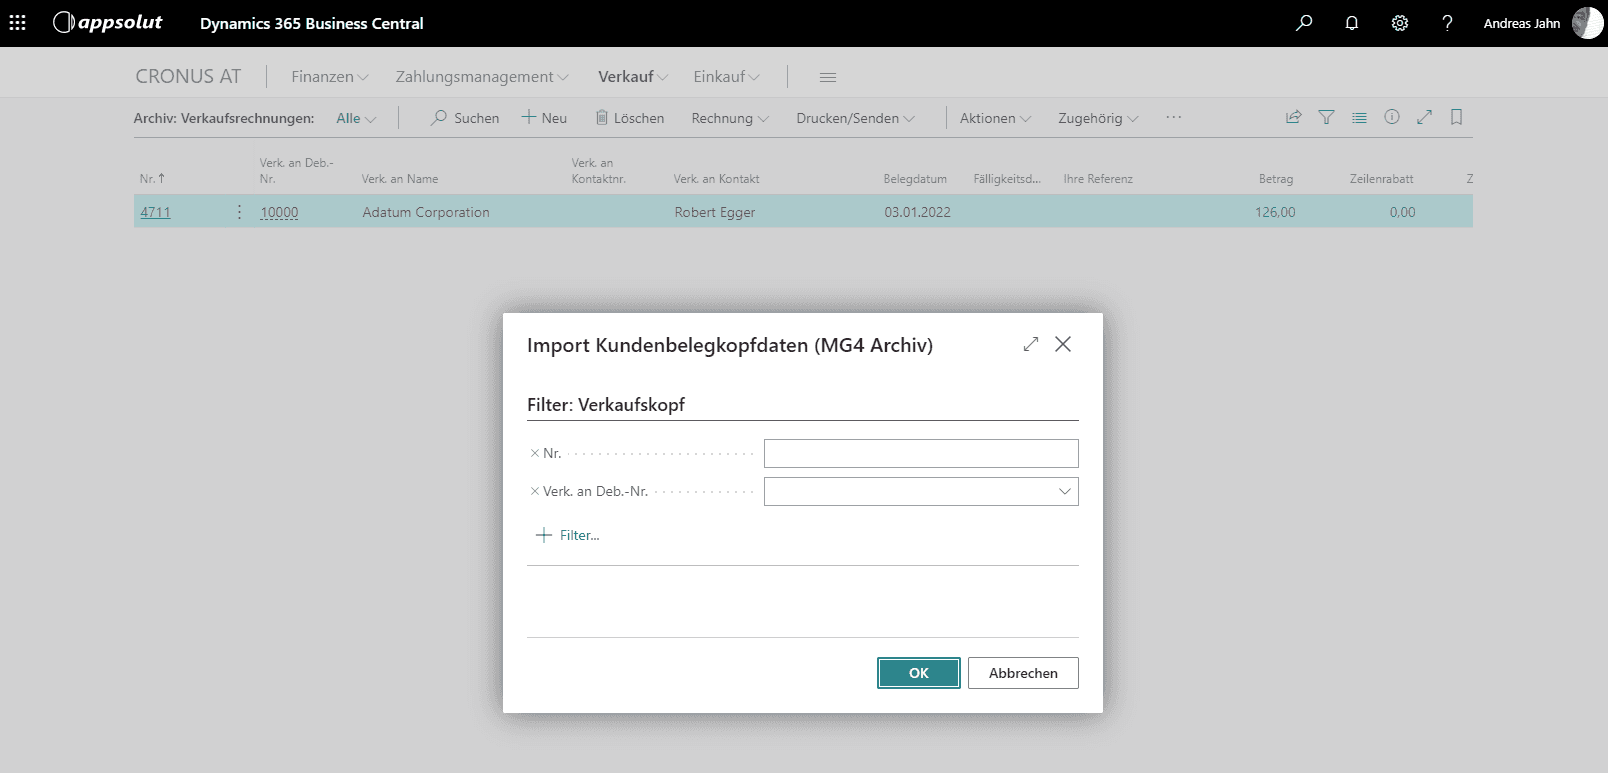Remove the Verk. an Deb.-Nr. filter
Screen dimensions: 1608x773
[x=535, y=491]
